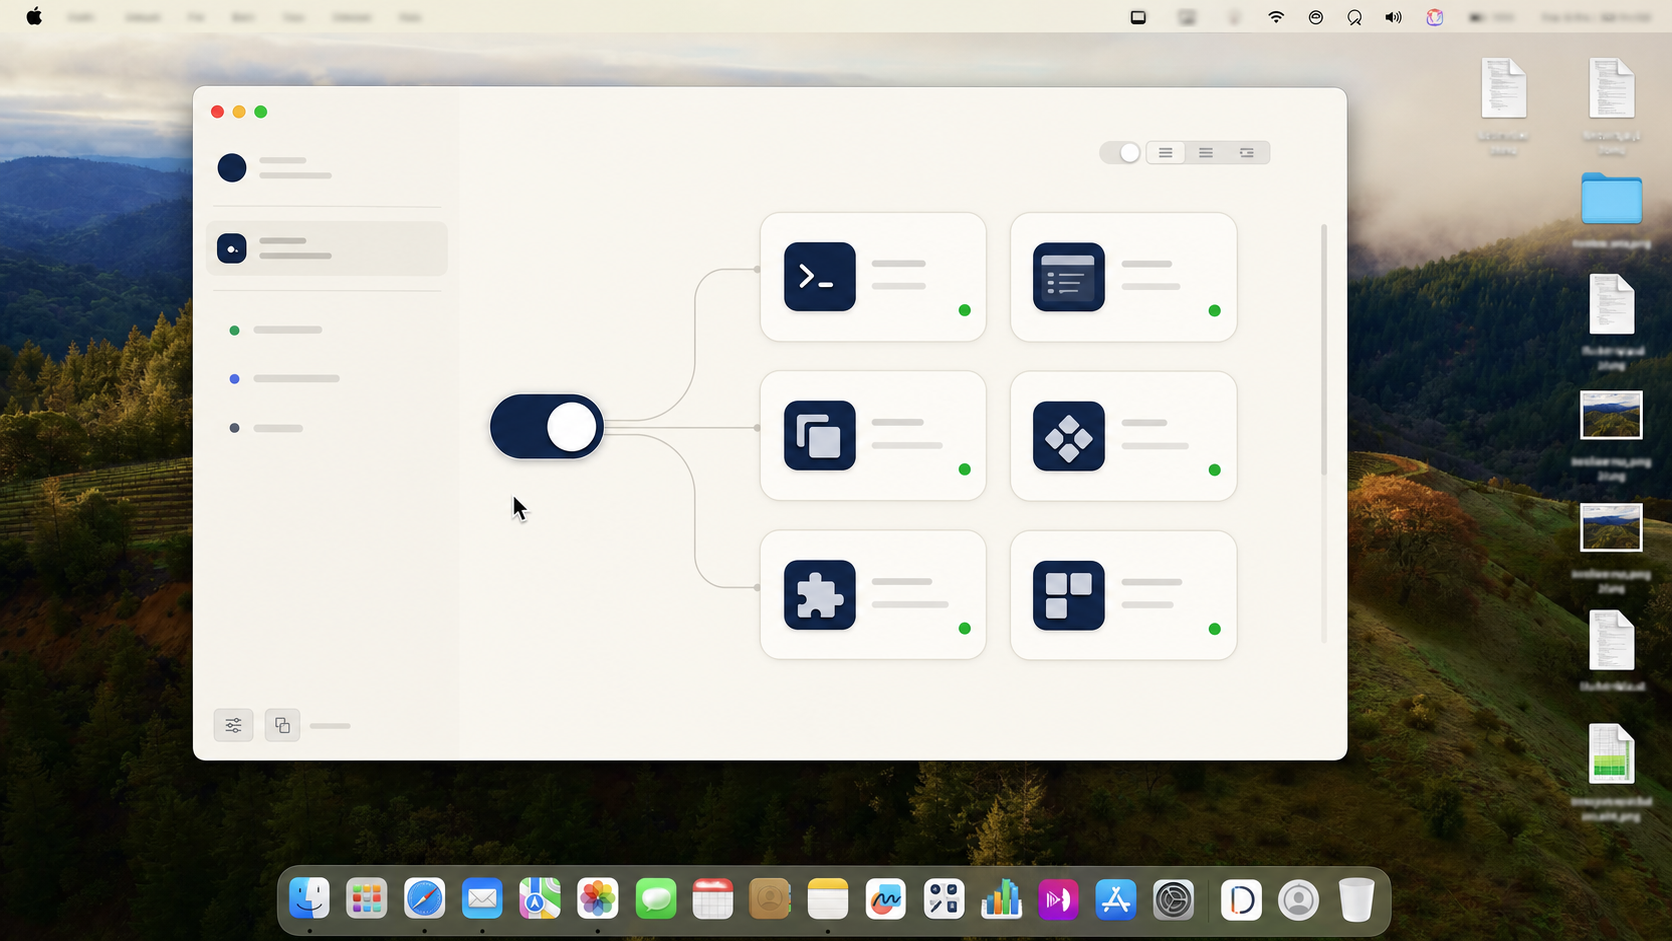
Task: Open the overlapping squares duplicate card
Action: pos(873,436)
